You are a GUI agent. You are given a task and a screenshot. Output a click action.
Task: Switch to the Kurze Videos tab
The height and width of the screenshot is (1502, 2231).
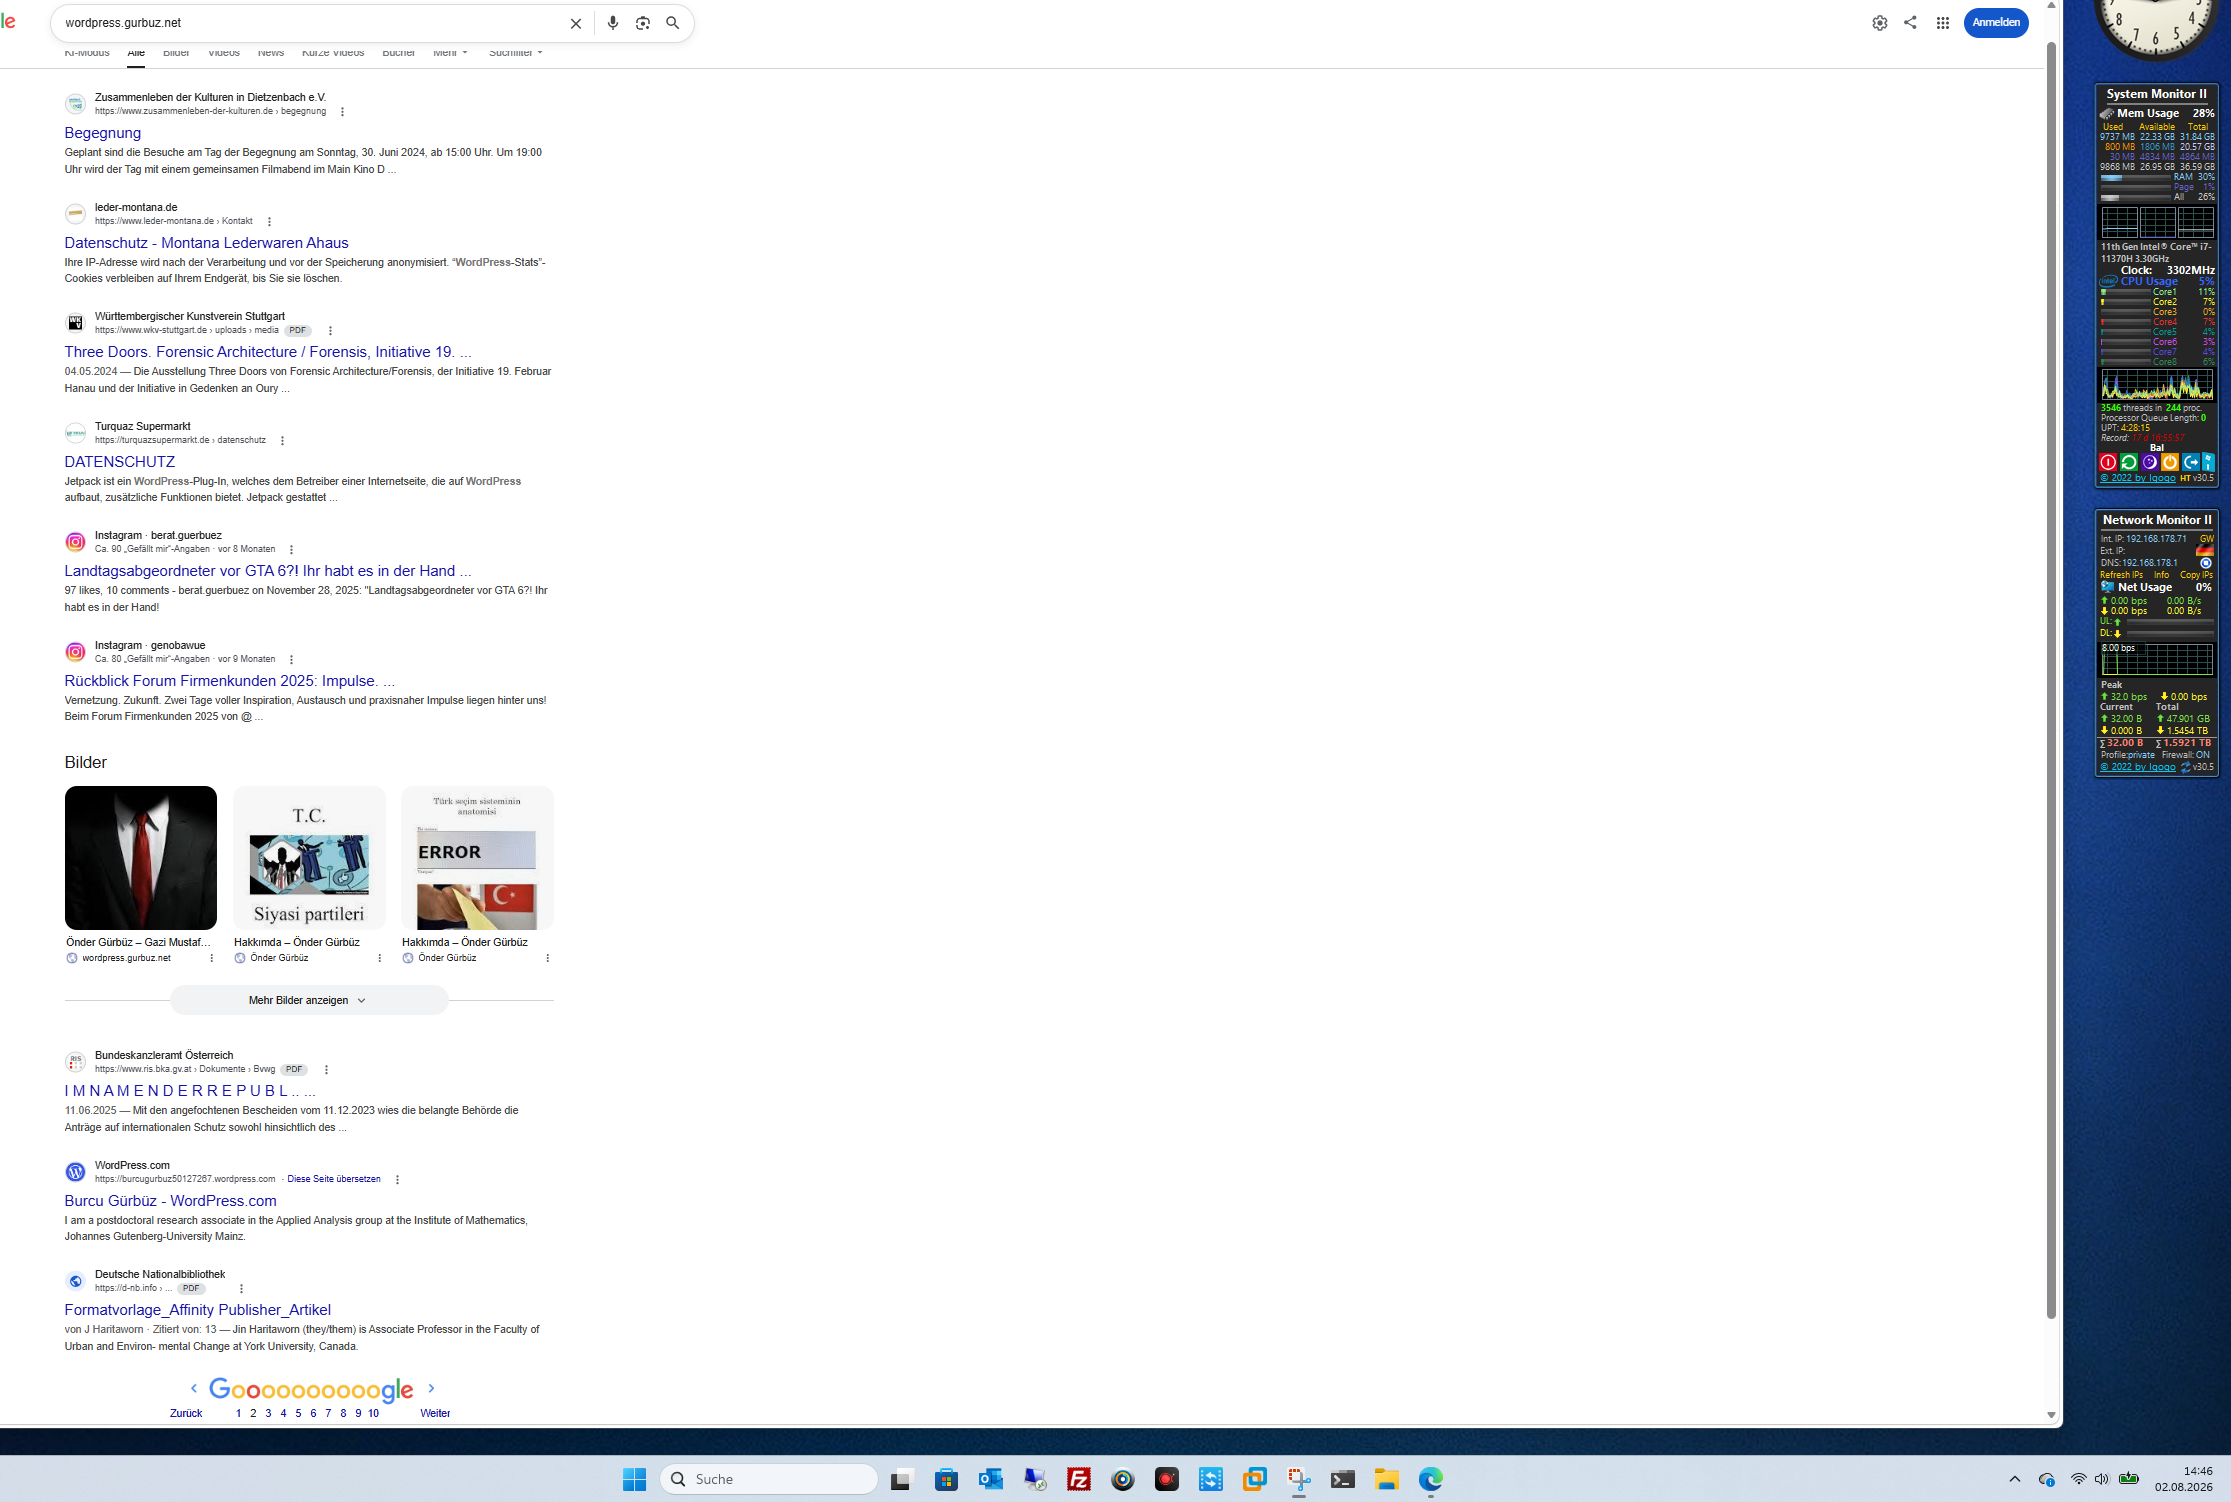(333, 53)
